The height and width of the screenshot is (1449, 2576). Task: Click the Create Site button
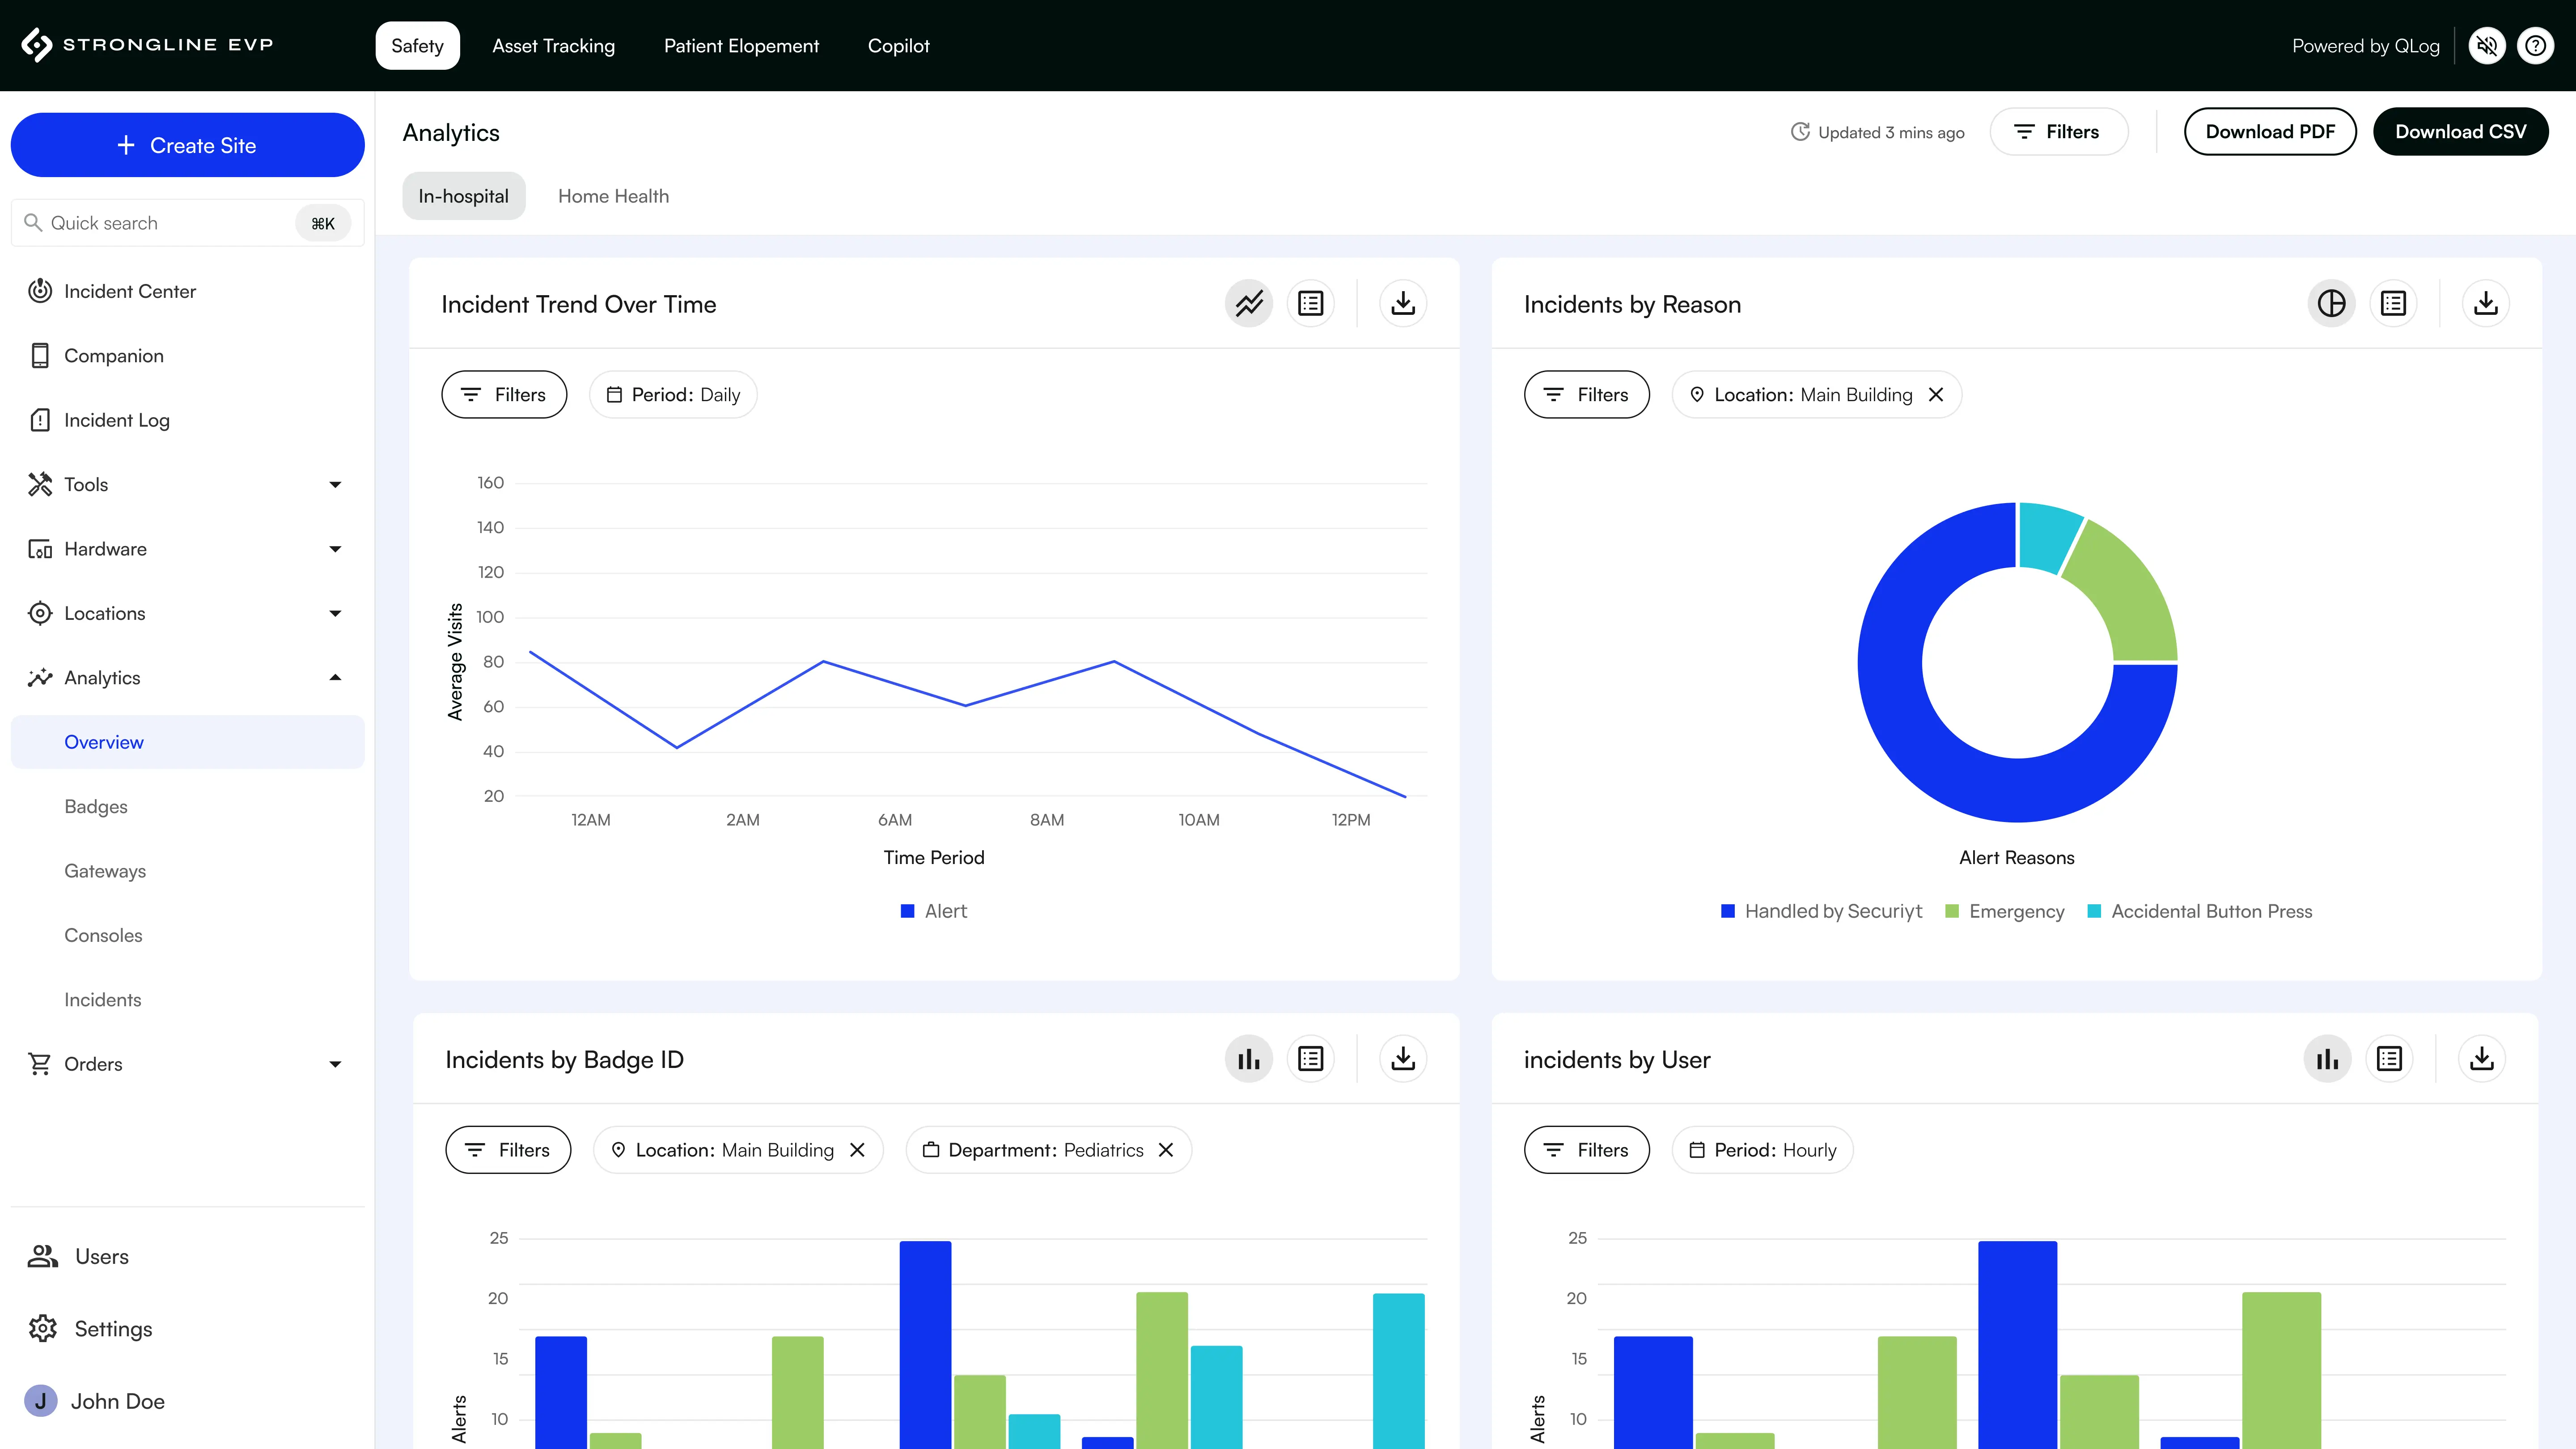coord(187,145)
